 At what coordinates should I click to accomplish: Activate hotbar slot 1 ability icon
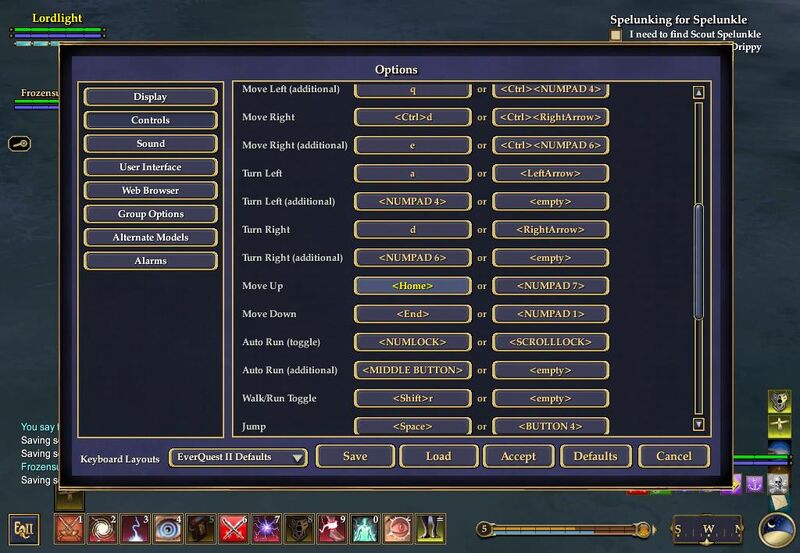69,527
